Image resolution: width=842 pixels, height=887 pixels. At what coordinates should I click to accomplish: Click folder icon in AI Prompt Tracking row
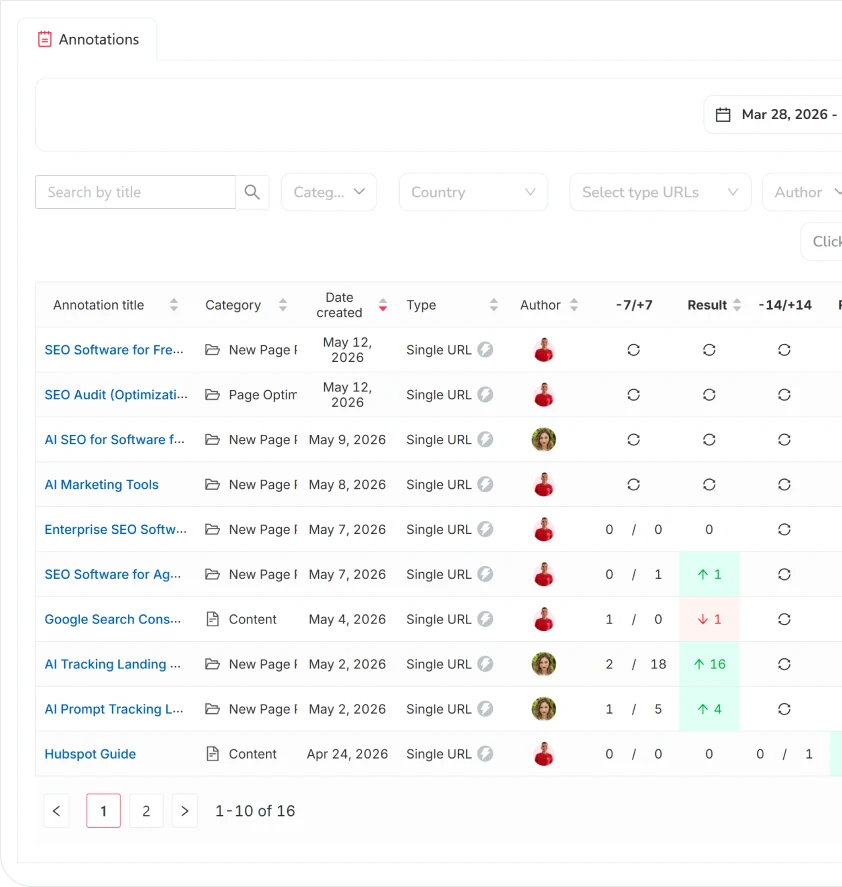coord(212,709)
